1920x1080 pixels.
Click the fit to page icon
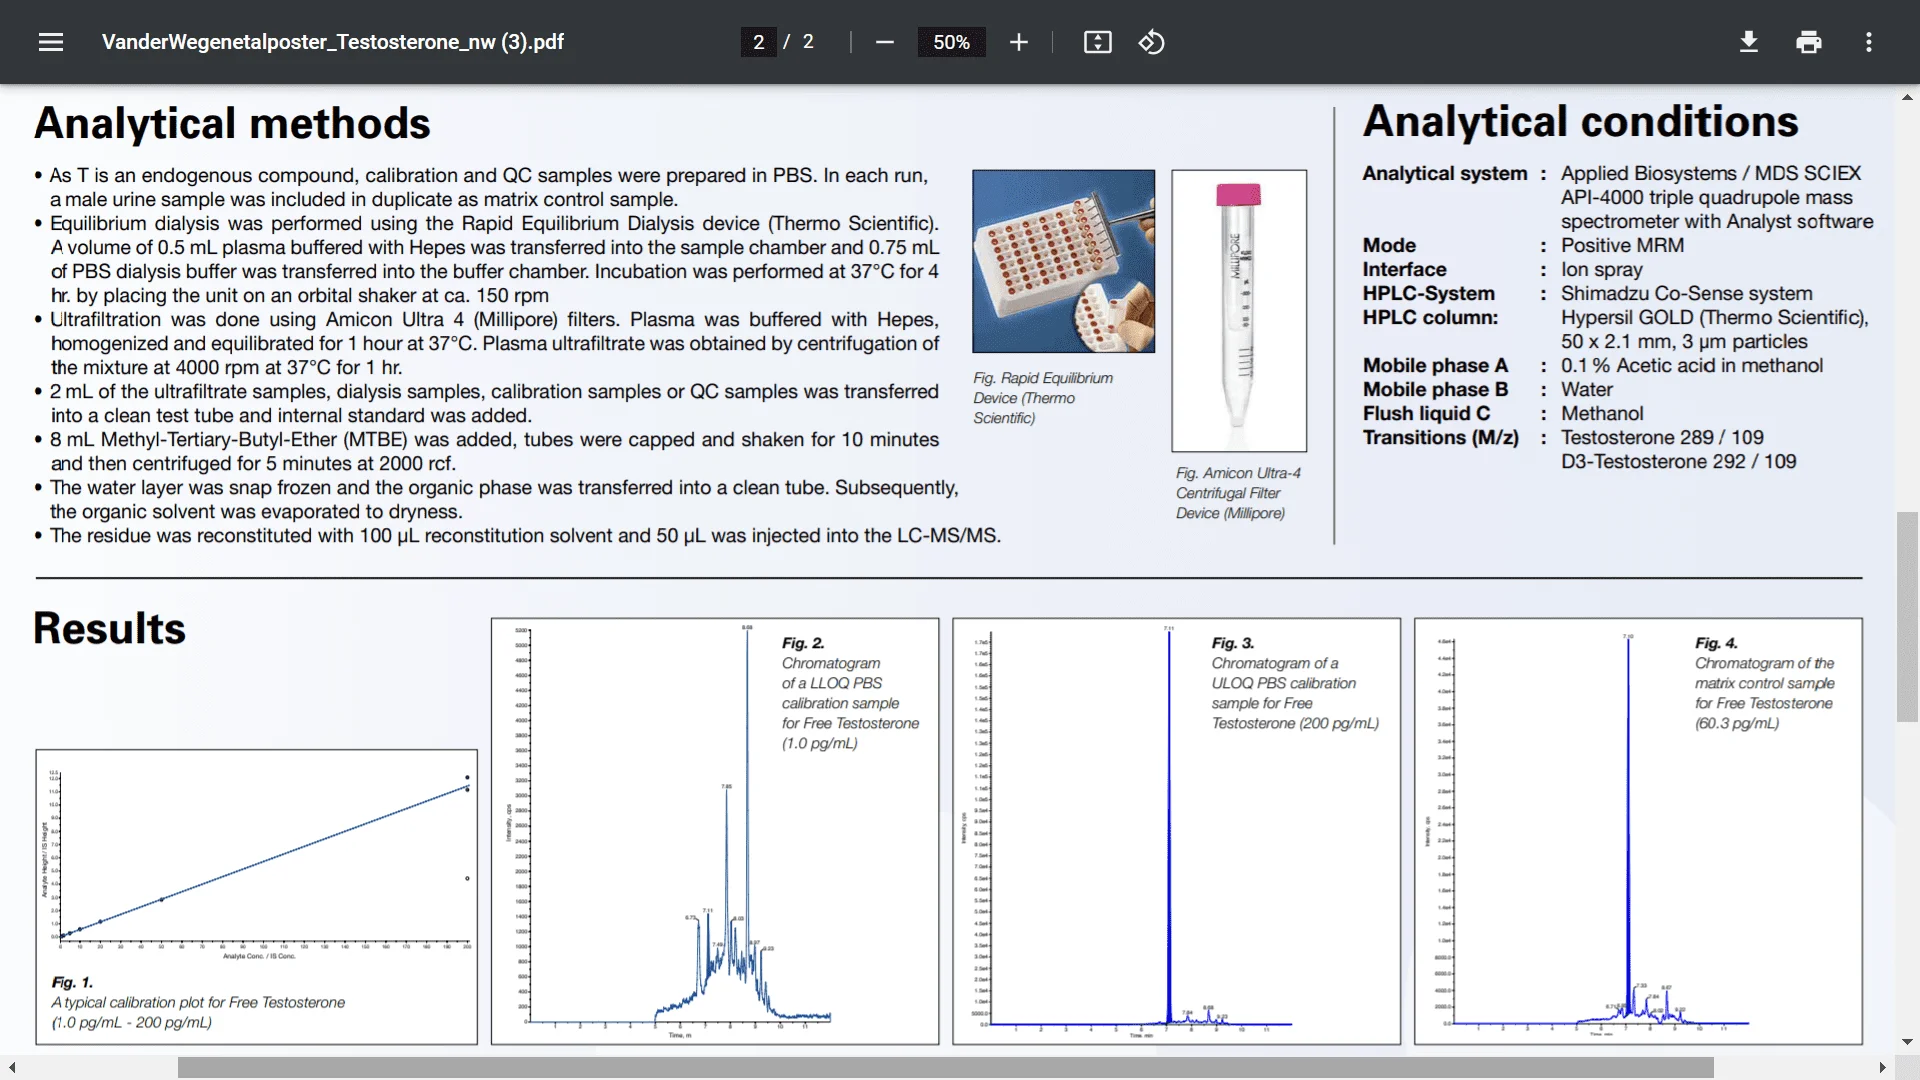point(1097,42)
